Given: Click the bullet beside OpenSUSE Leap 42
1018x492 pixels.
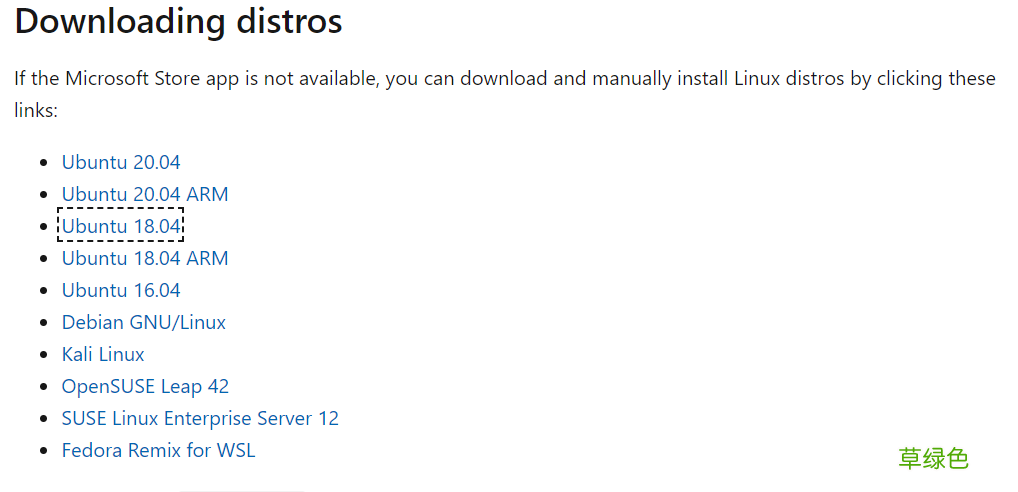Looking at the screenshot, I should coord(44,387).
